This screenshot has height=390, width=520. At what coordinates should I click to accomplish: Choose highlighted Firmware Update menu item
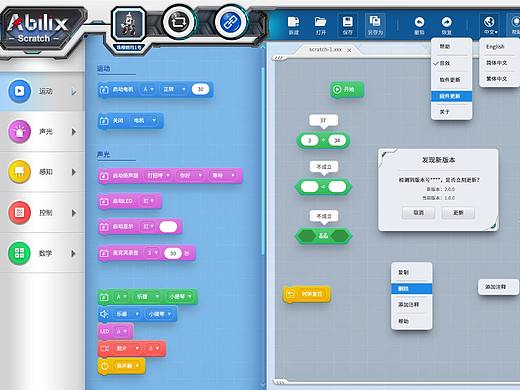(451, 96)
